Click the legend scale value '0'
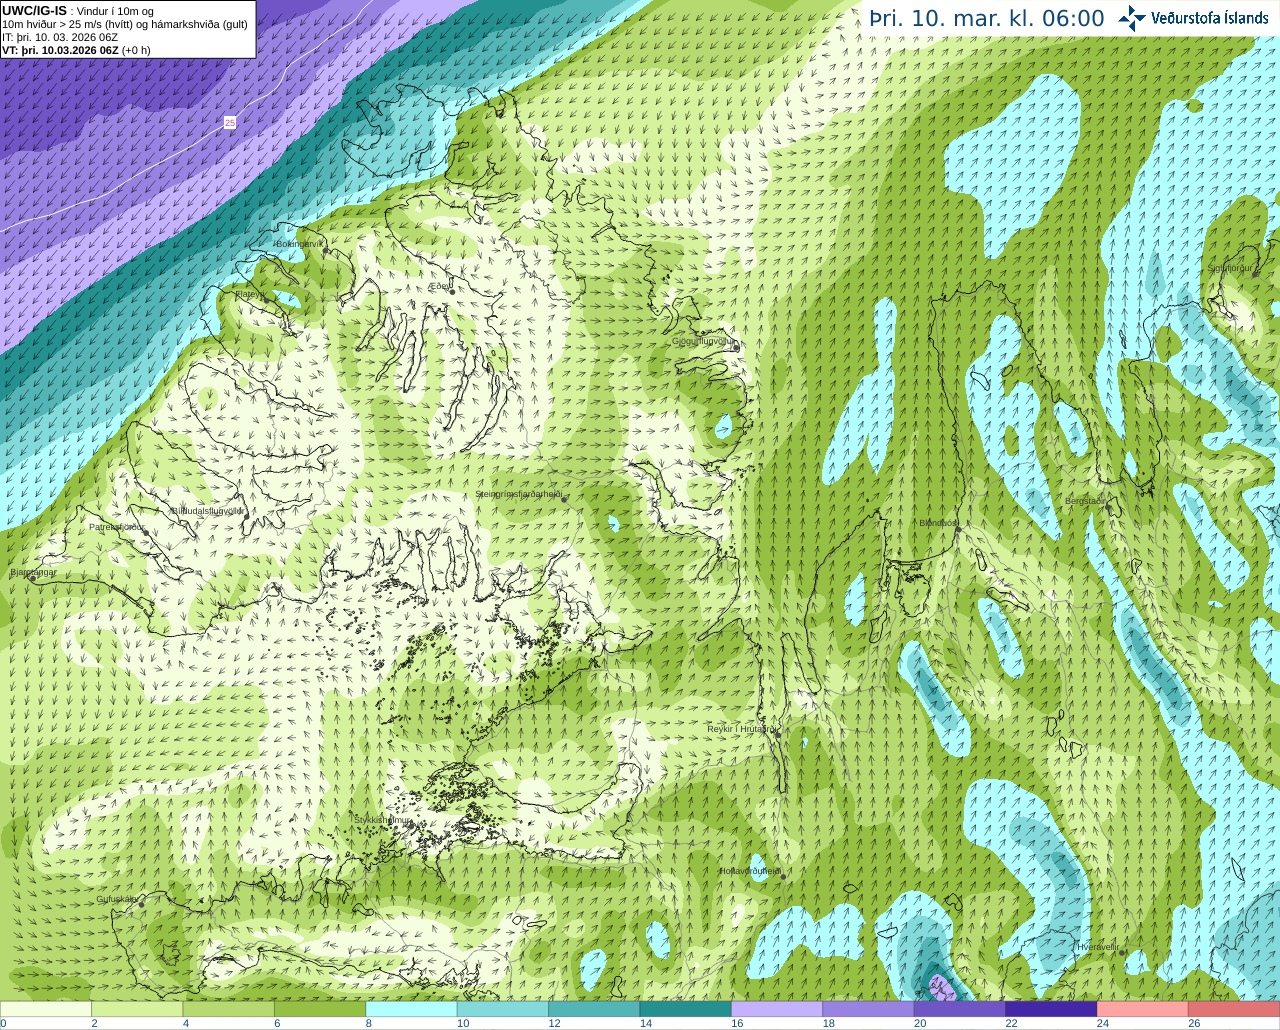This screenshot has width=1280, height=1030. (x=3, y=1023)
